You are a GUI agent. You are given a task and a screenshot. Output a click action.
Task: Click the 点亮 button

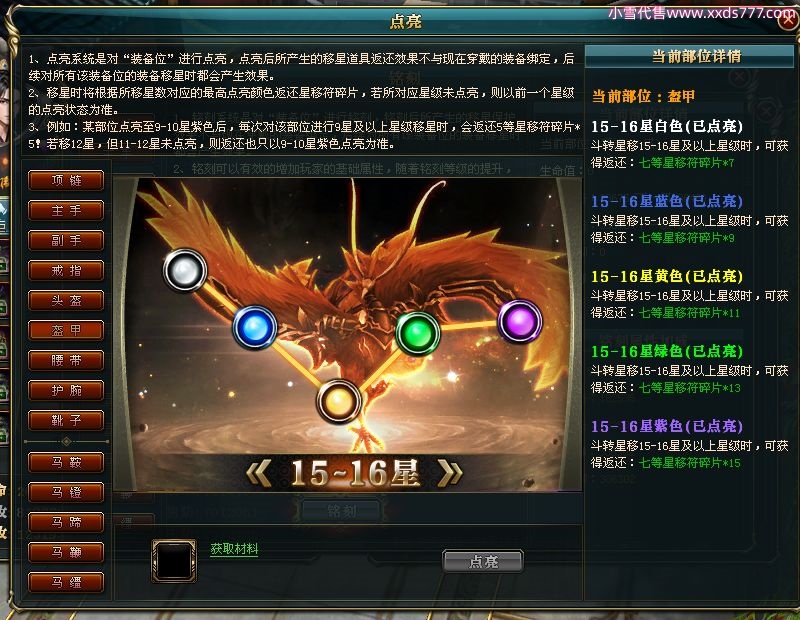(x=483, y=561)
